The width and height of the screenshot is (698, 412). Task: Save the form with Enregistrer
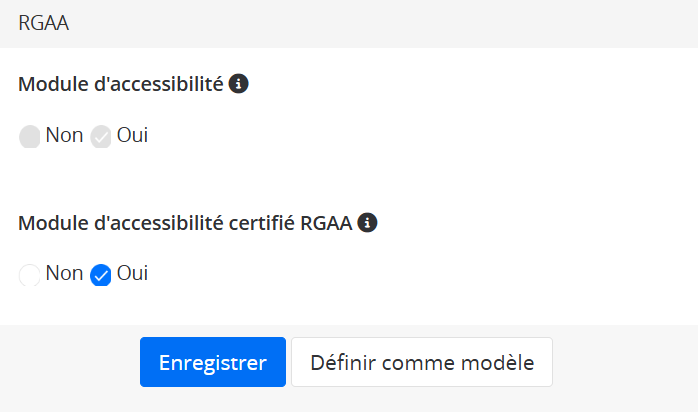click(212, 362)
